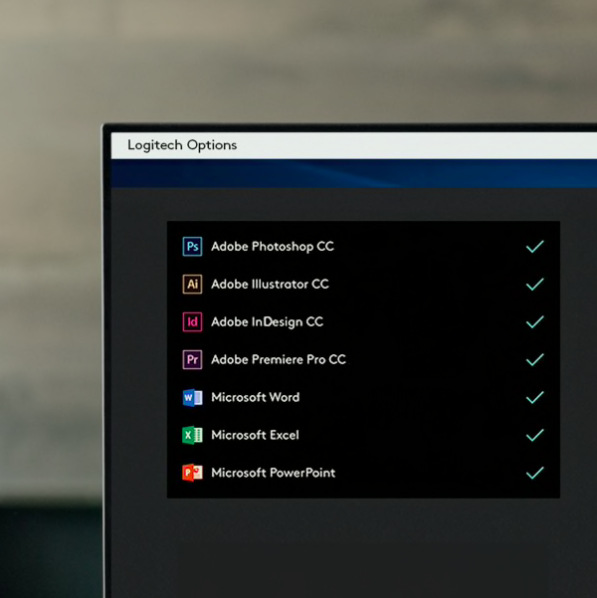
Task: Select the Microsoft PowerPoint label
Action: click(x=274, y=473)
